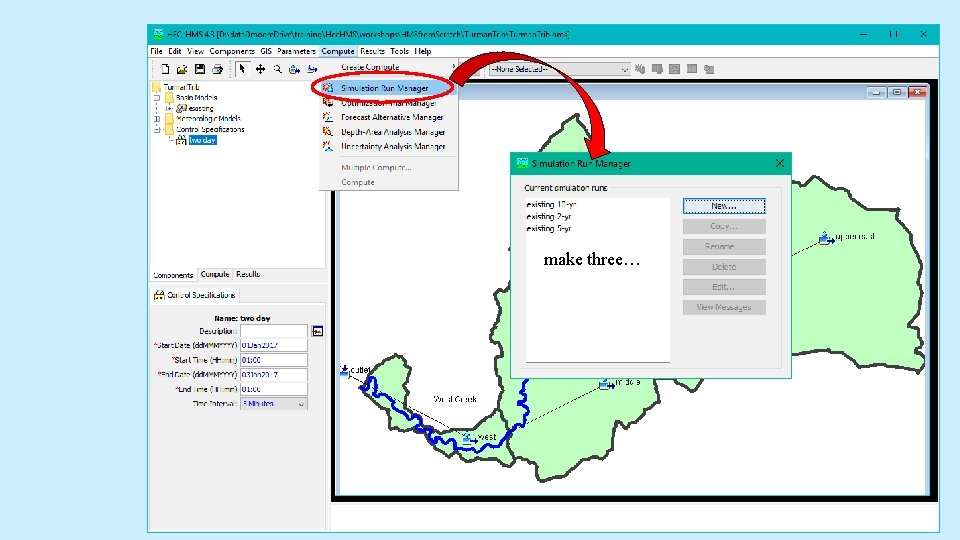Select the arrow pointer tool
The height and width of the screenshot is (540, 960).
coord(242,69)
